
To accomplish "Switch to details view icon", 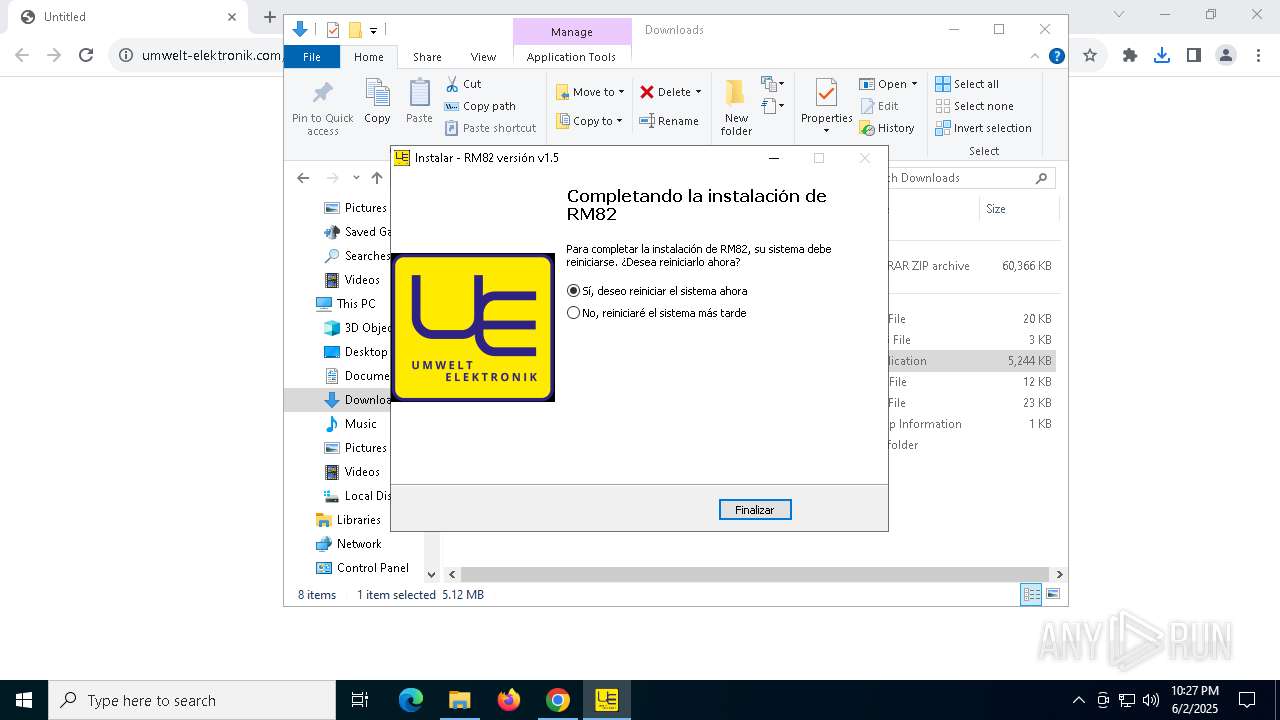I will [1031, 595].
